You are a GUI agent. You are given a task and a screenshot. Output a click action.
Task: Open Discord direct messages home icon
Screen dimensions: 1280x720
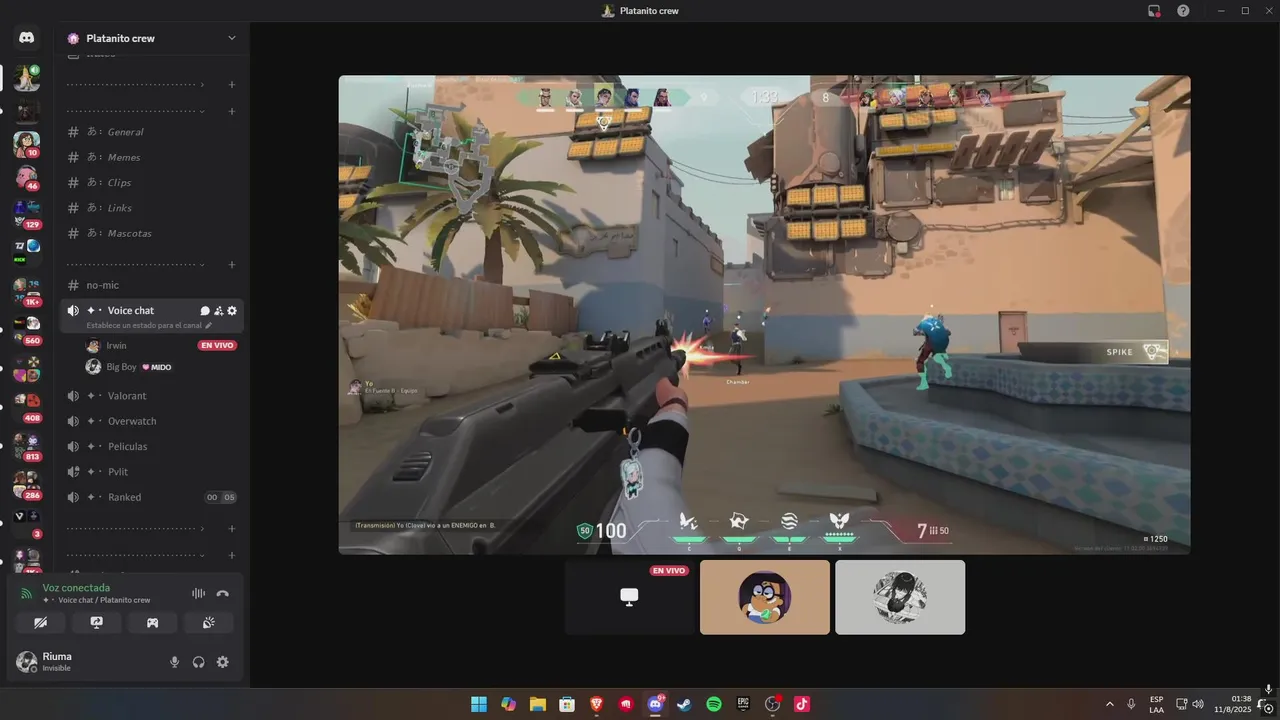[x=27, y=38]
